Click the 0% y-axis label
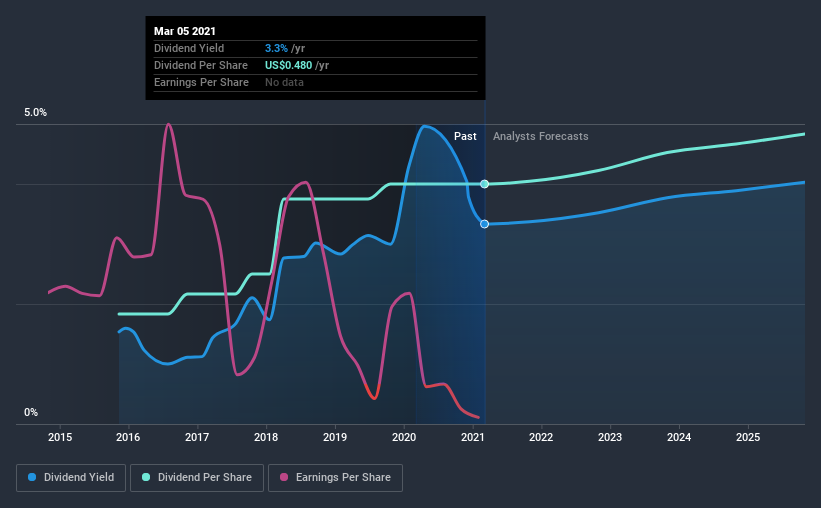 pos(30,412)
